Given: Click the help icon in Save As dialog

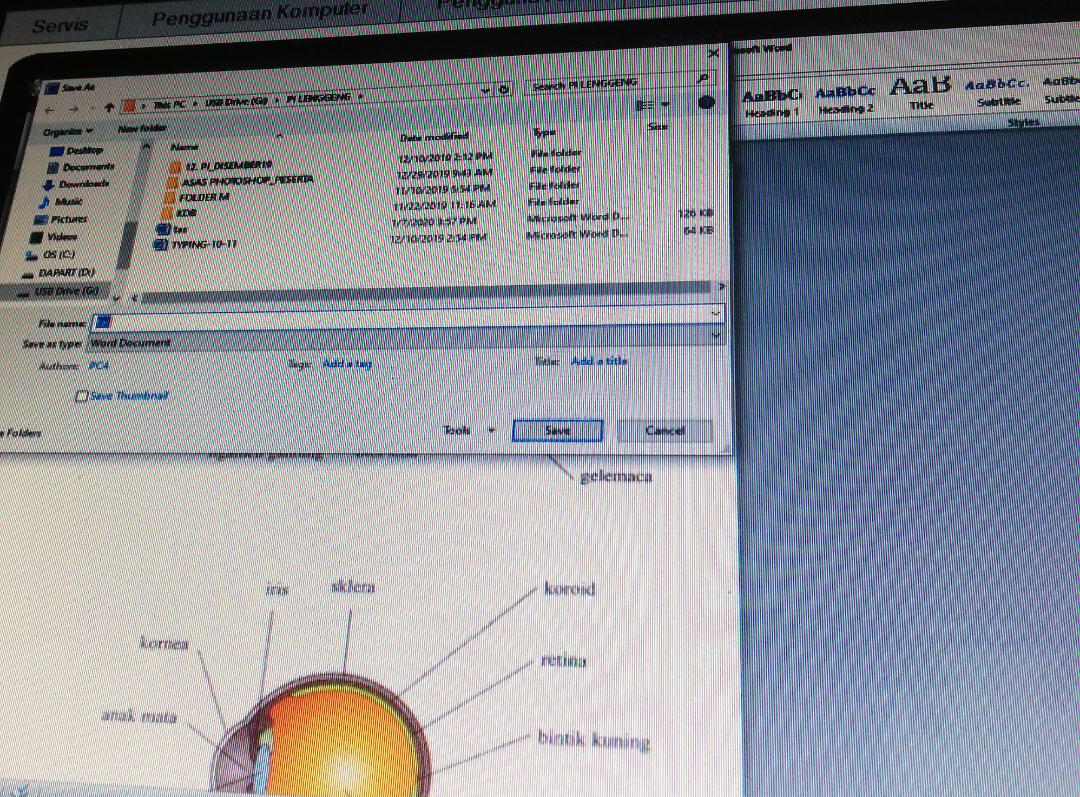Looking at the screenshot, I should (706, 103).
